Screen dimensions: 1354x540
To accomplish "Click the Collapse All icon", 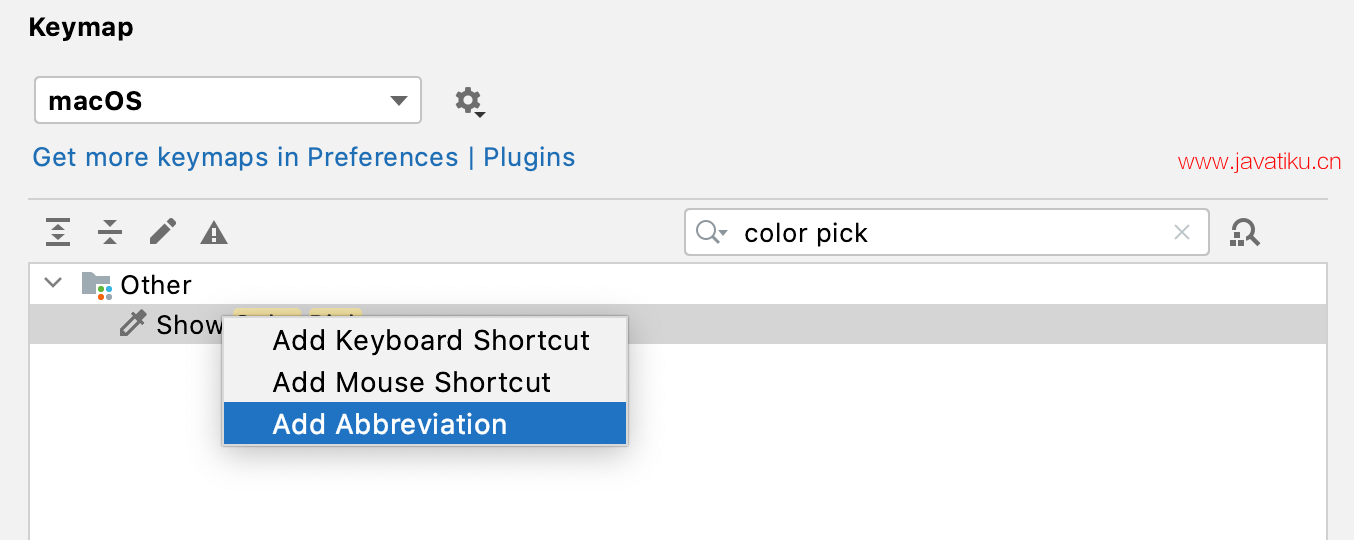I will (x=110, y=233).
